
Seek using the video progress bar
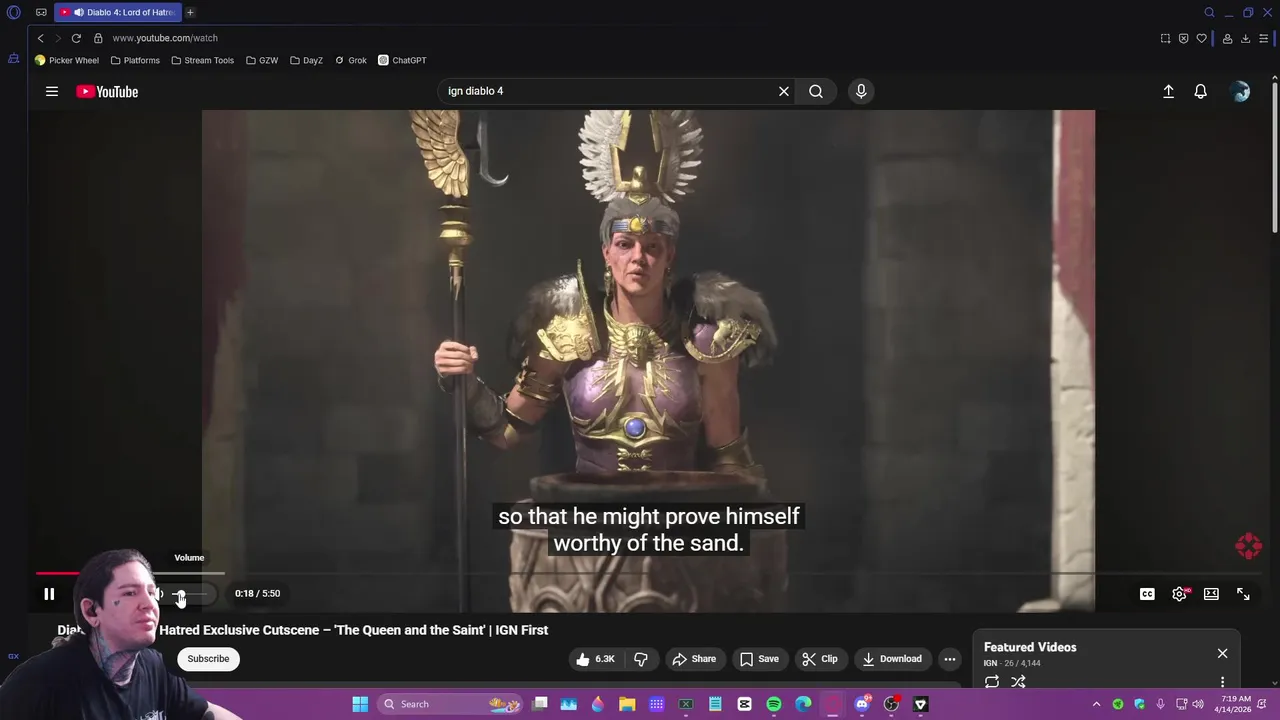click(649, 574)
